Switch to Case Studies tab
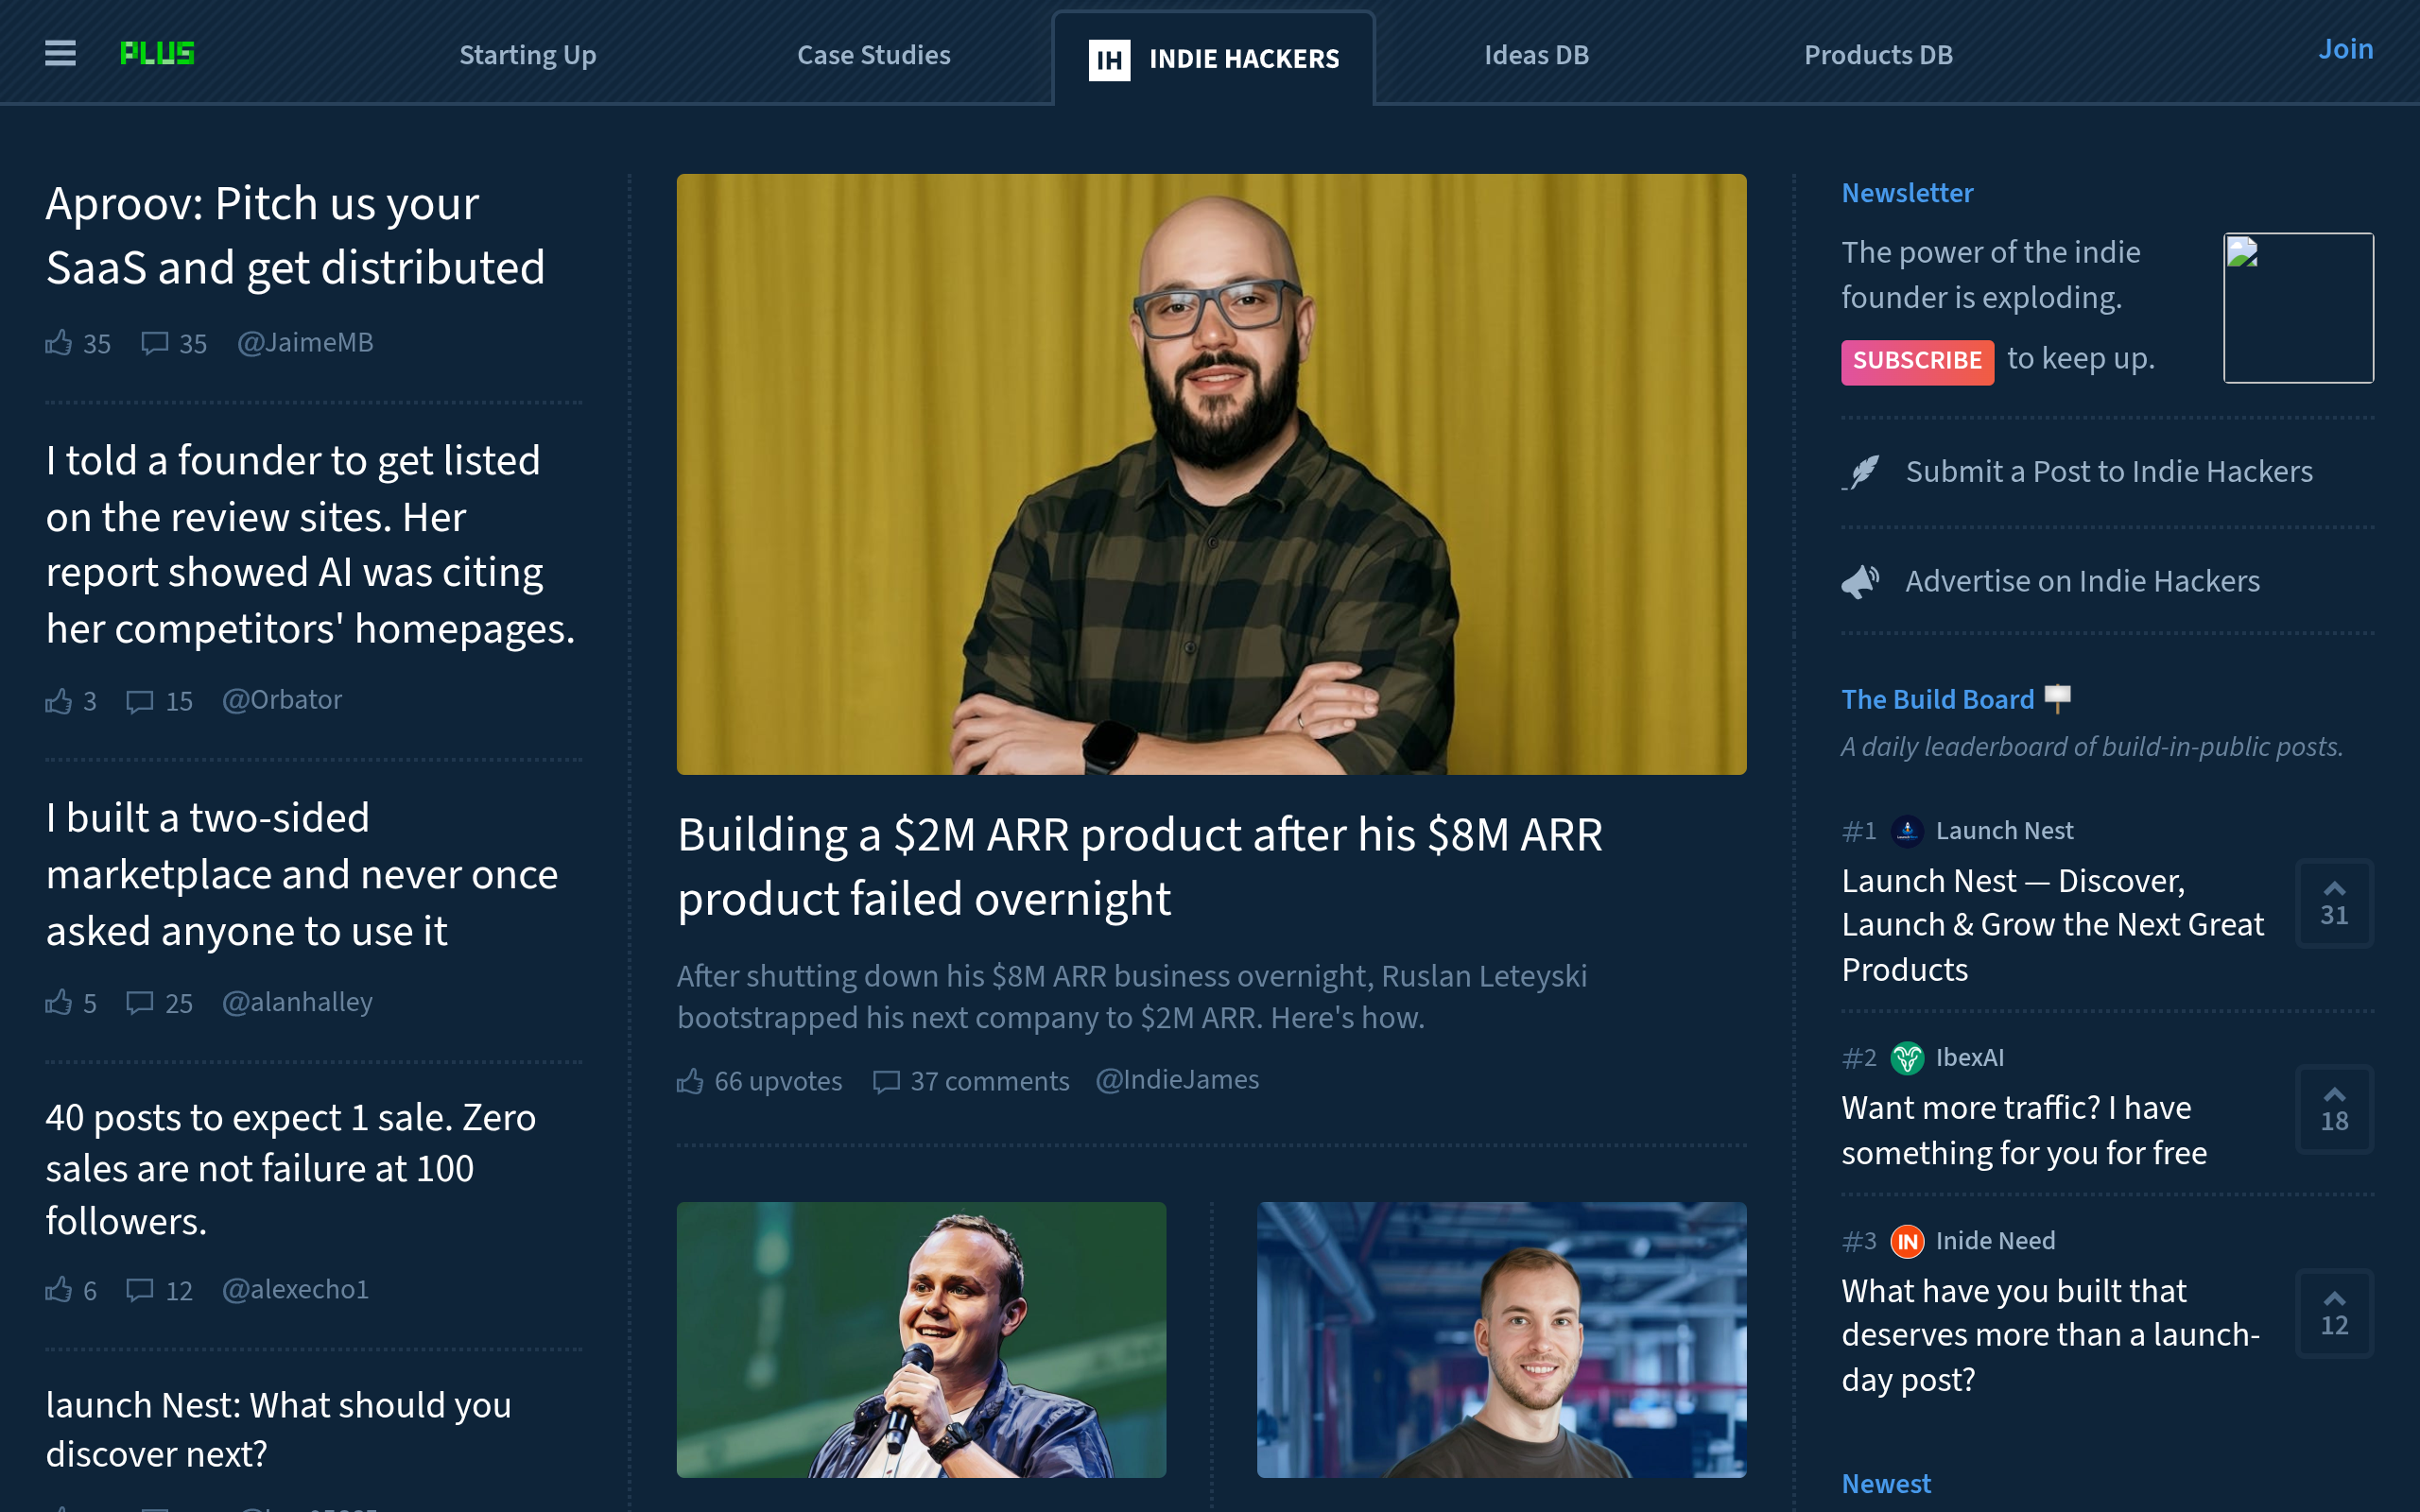Viewport: 2420px width, 1512px height. (874, 55)
